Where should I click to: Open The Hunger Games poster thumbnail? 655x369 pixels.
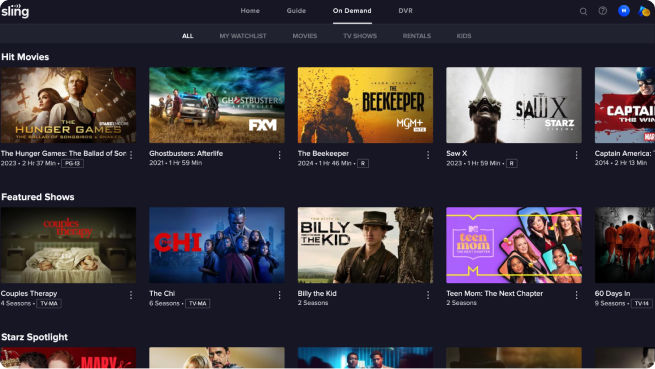click(x=68, y=105)
